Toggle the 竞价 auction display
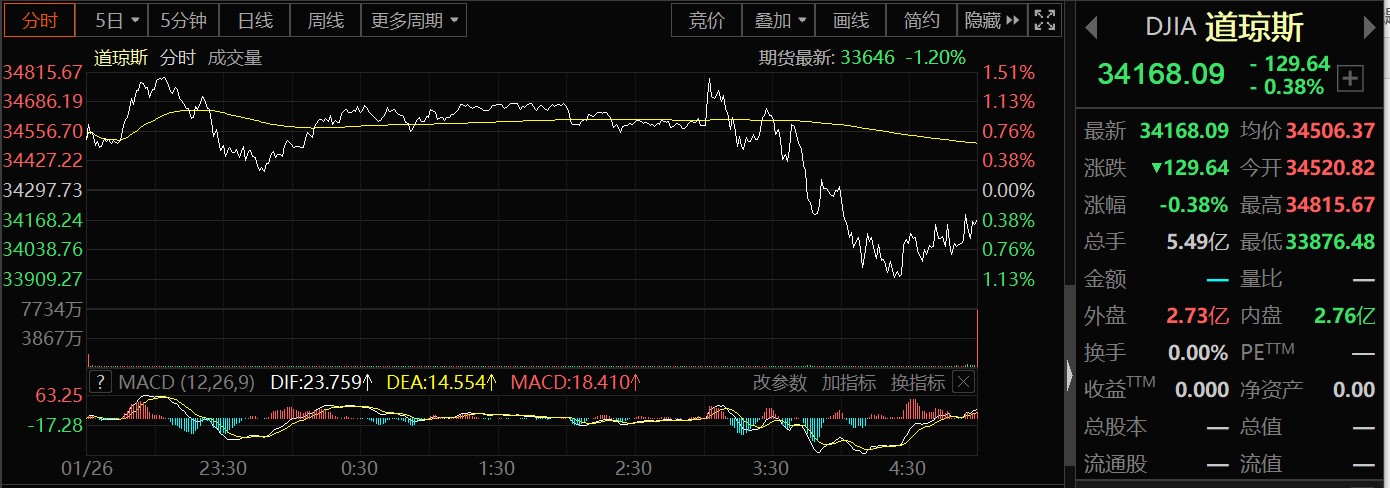 click(707, 20)
